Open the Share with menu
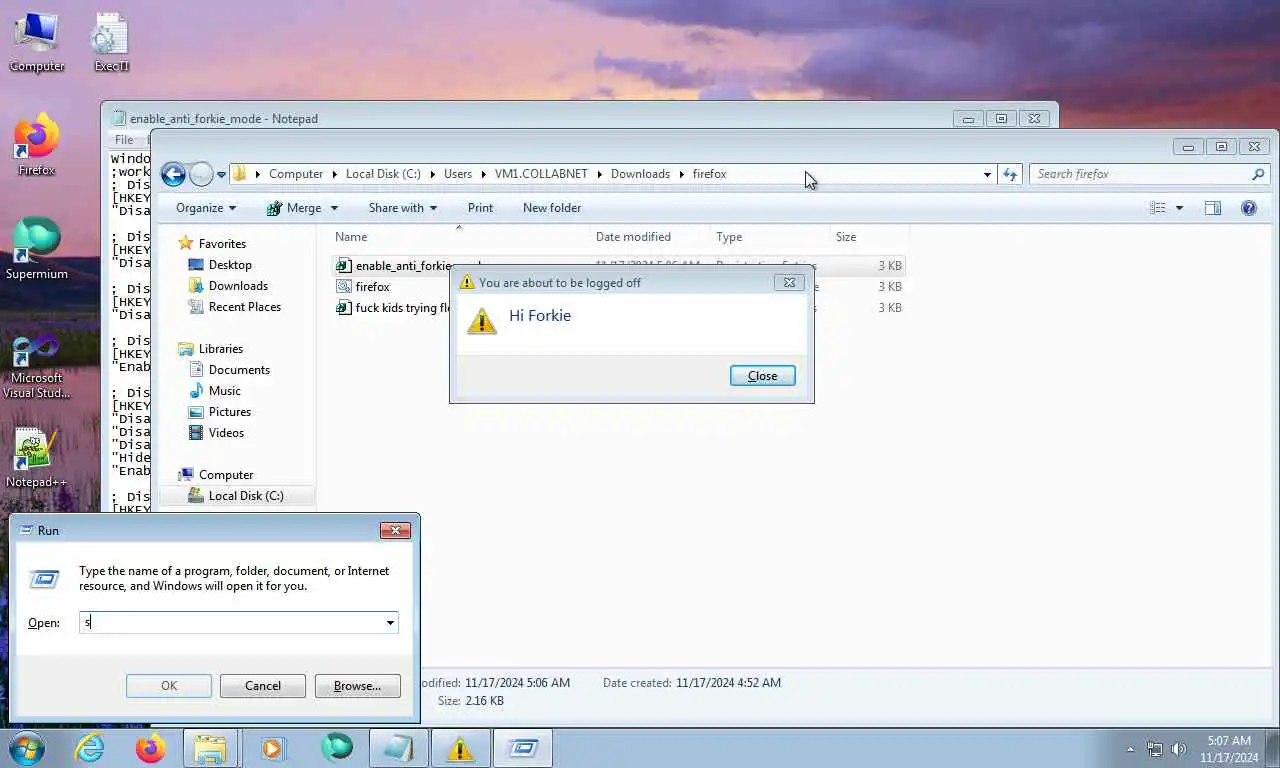1280x768 pixels. coord(403,208)
